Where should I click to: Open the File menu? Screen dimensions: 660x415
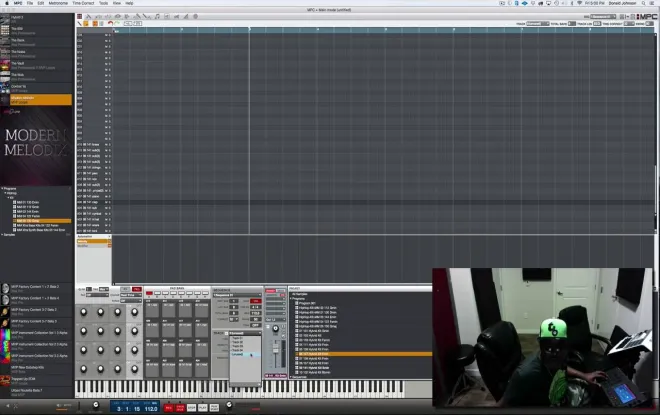(30, 3)
